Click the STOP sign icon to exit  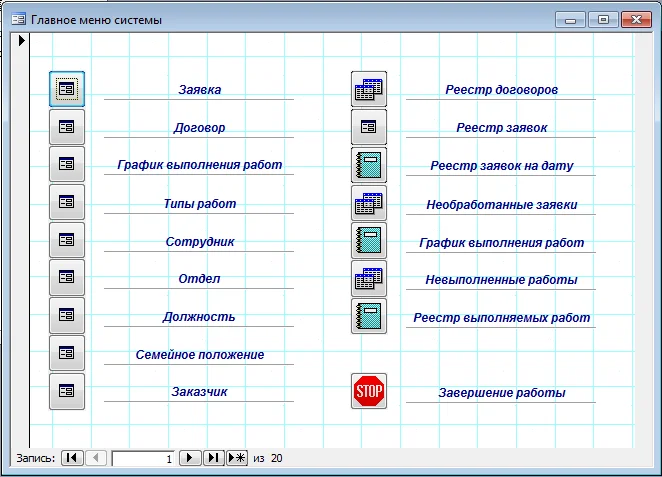[x=369, y=391]
